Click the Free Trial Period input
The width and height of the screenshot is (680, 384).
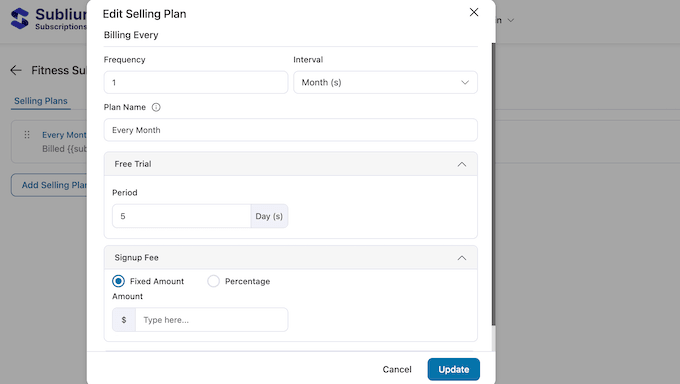(x=181, y=216)
